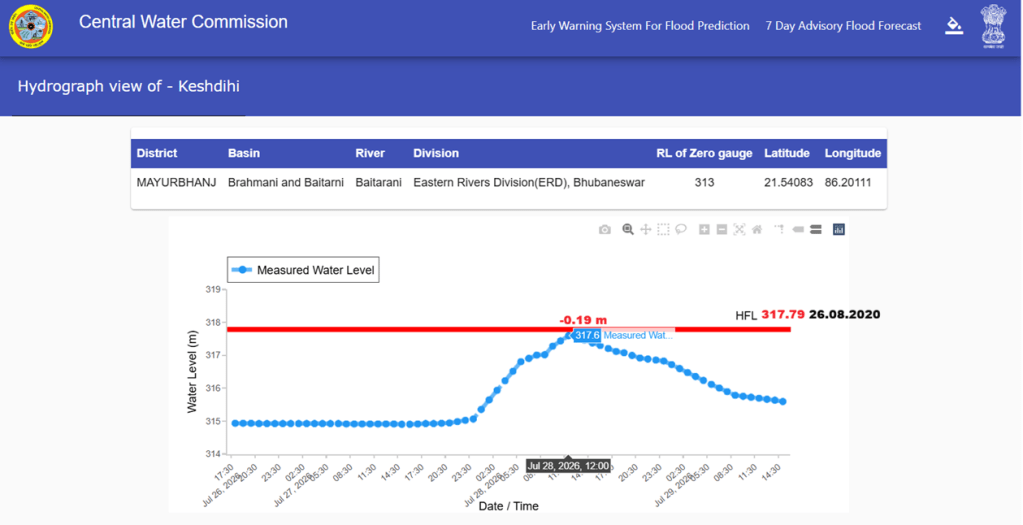
Task: Open Early Warning System For Flood Prediction
Action: point(640,26)
